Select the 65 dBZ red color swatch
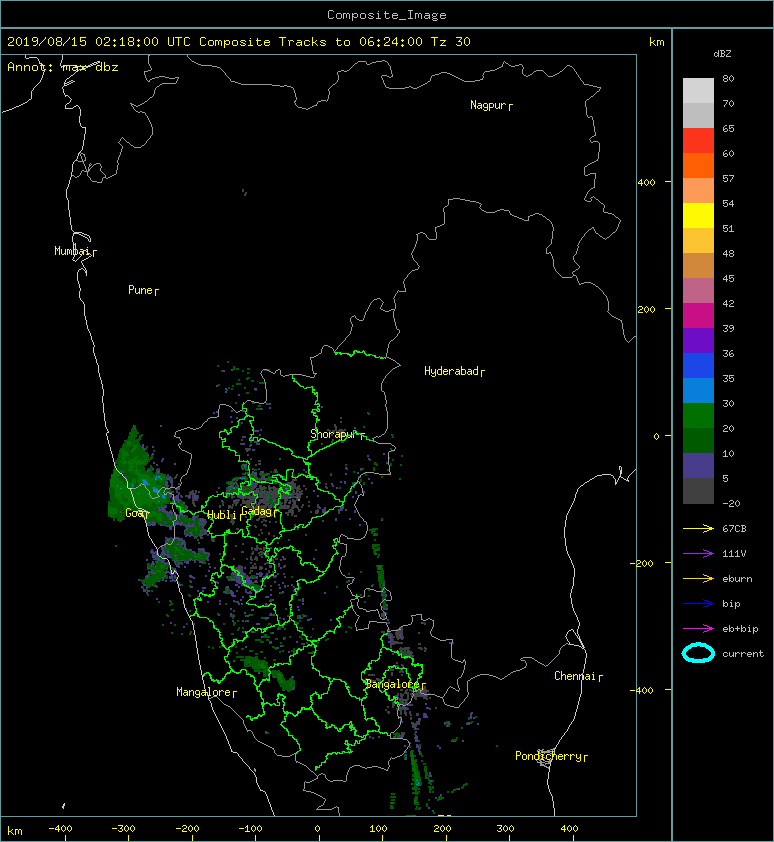Image resolution: width=774 pixels, height=842 pixels. [698, 141]
